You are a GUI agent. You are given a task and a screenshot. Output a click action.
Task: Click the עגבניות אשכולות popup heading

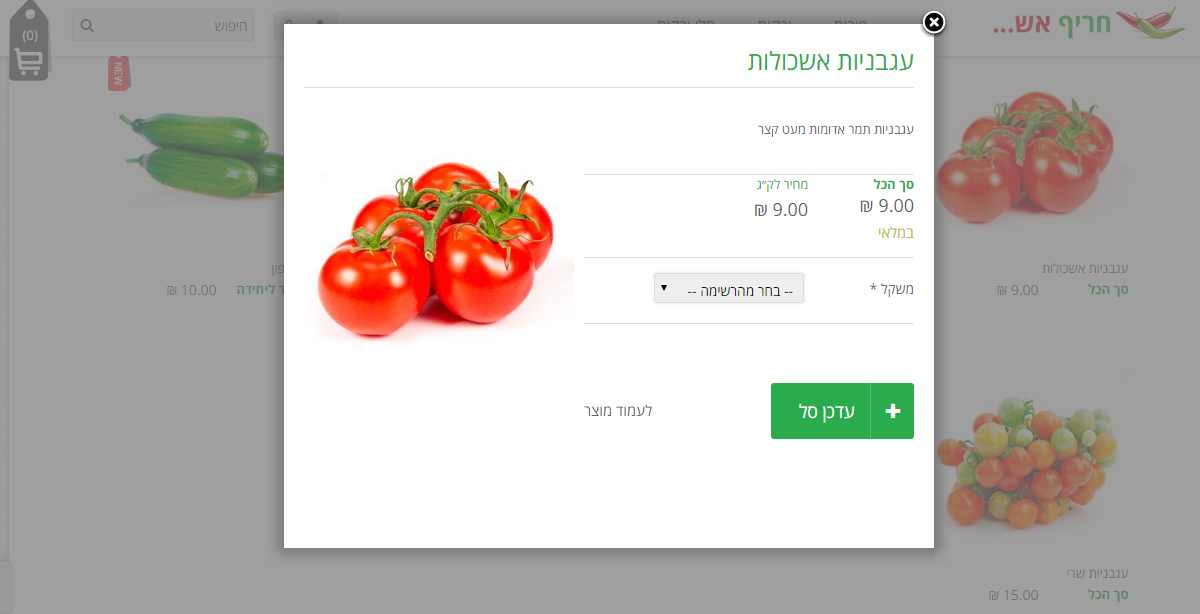[x=831, y=59]
